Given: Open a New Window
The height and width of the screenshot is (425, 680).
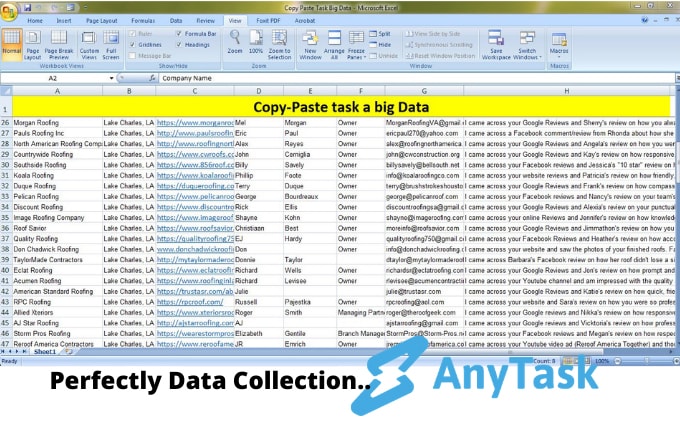Looking at the screenshot, I should (311, 45).
